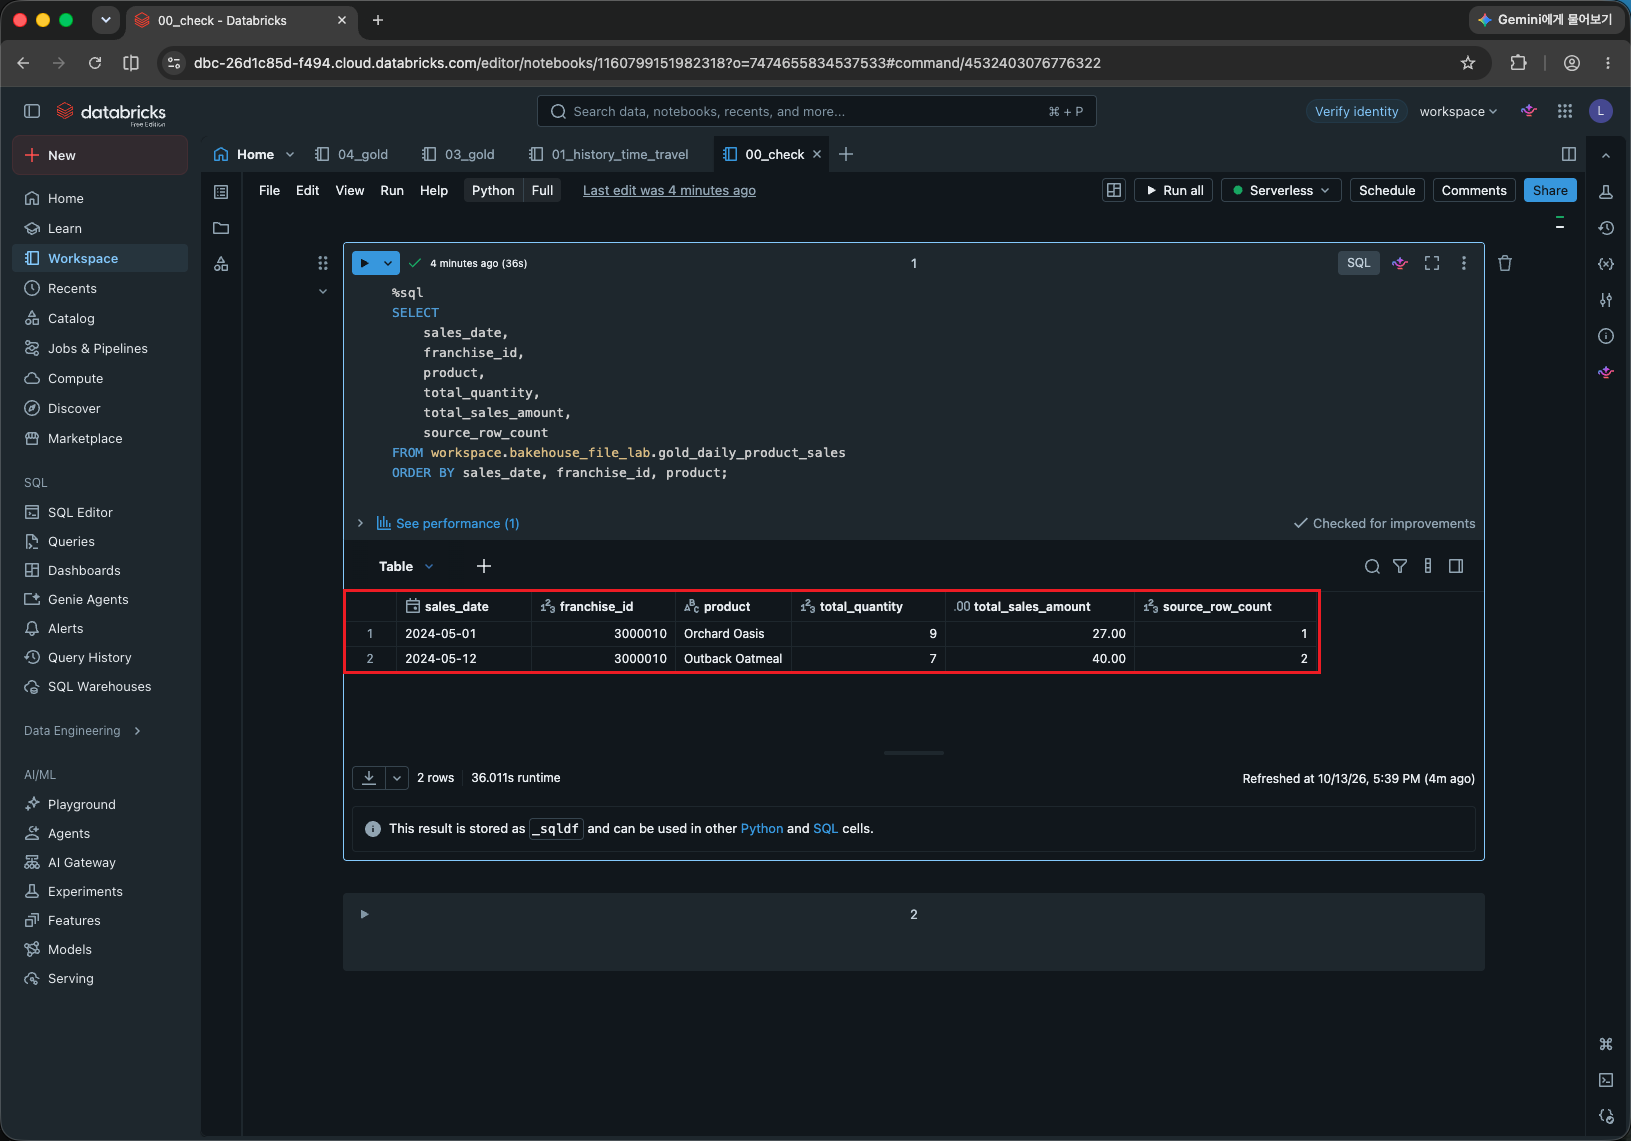Toggle result side panel icon
This screenshot has width=1631, height=1141.
point(1456,566)
